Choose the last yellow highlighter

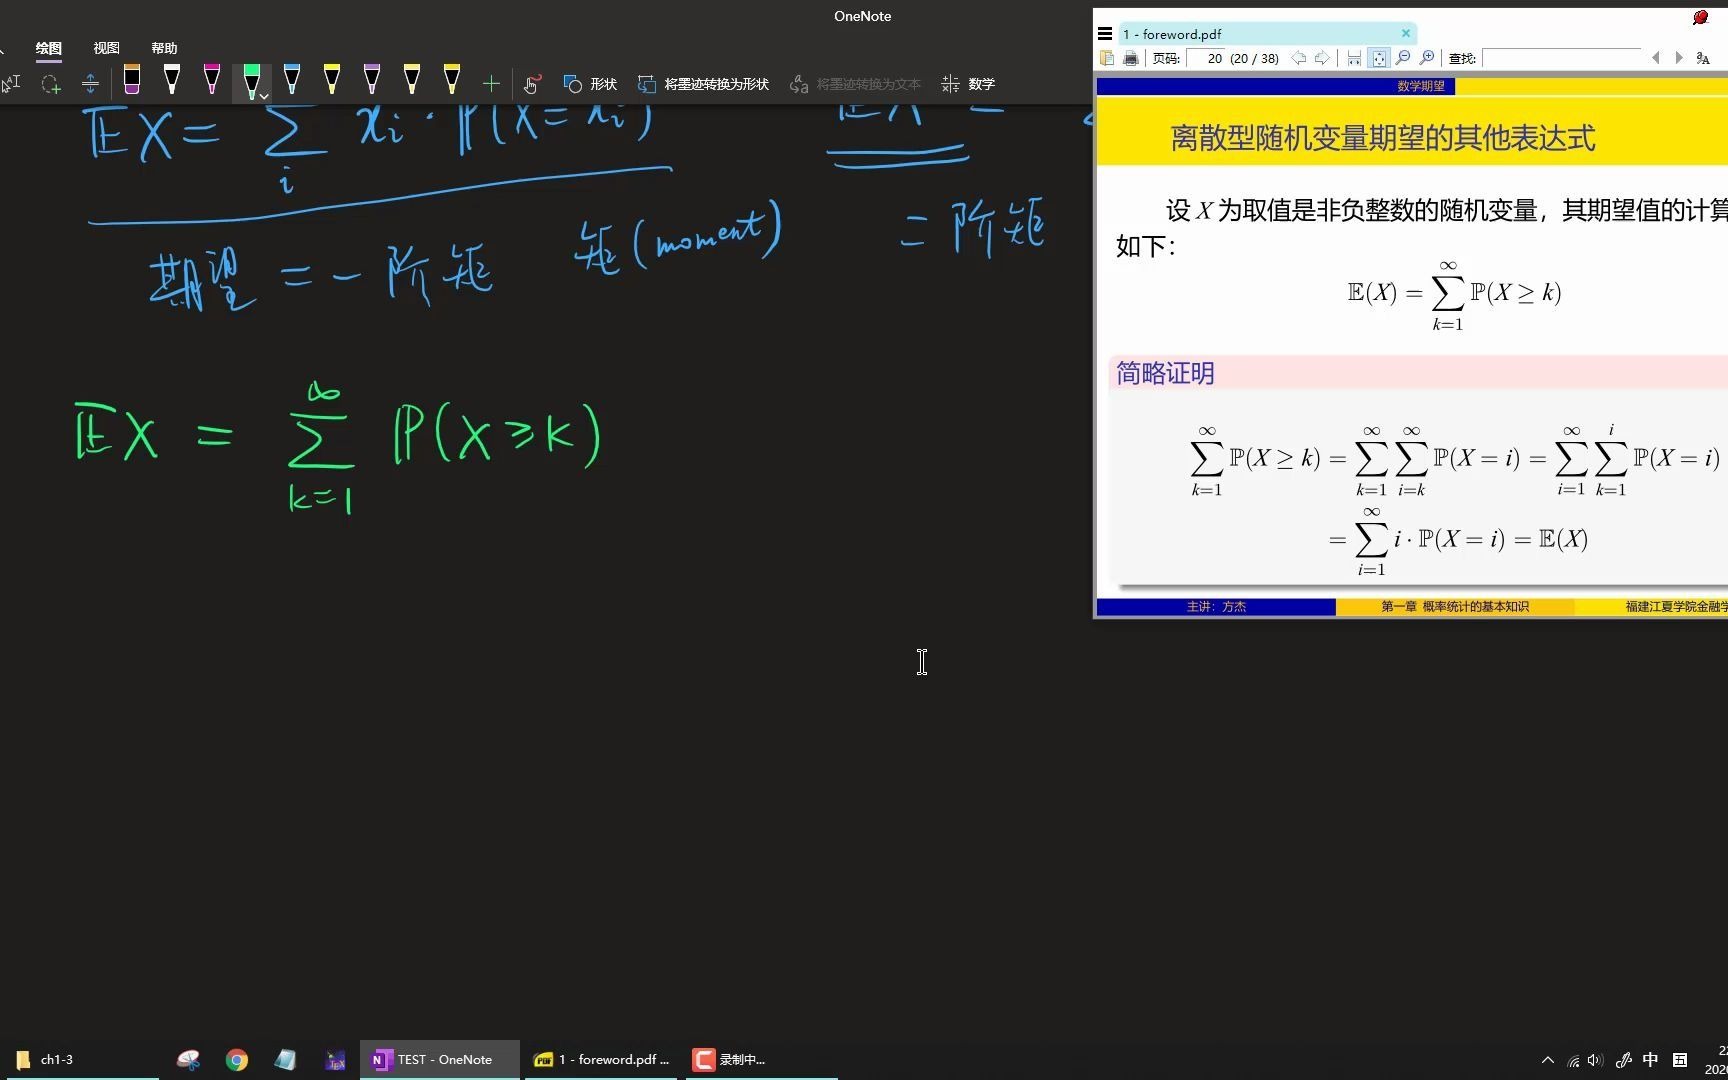[452, 80]
